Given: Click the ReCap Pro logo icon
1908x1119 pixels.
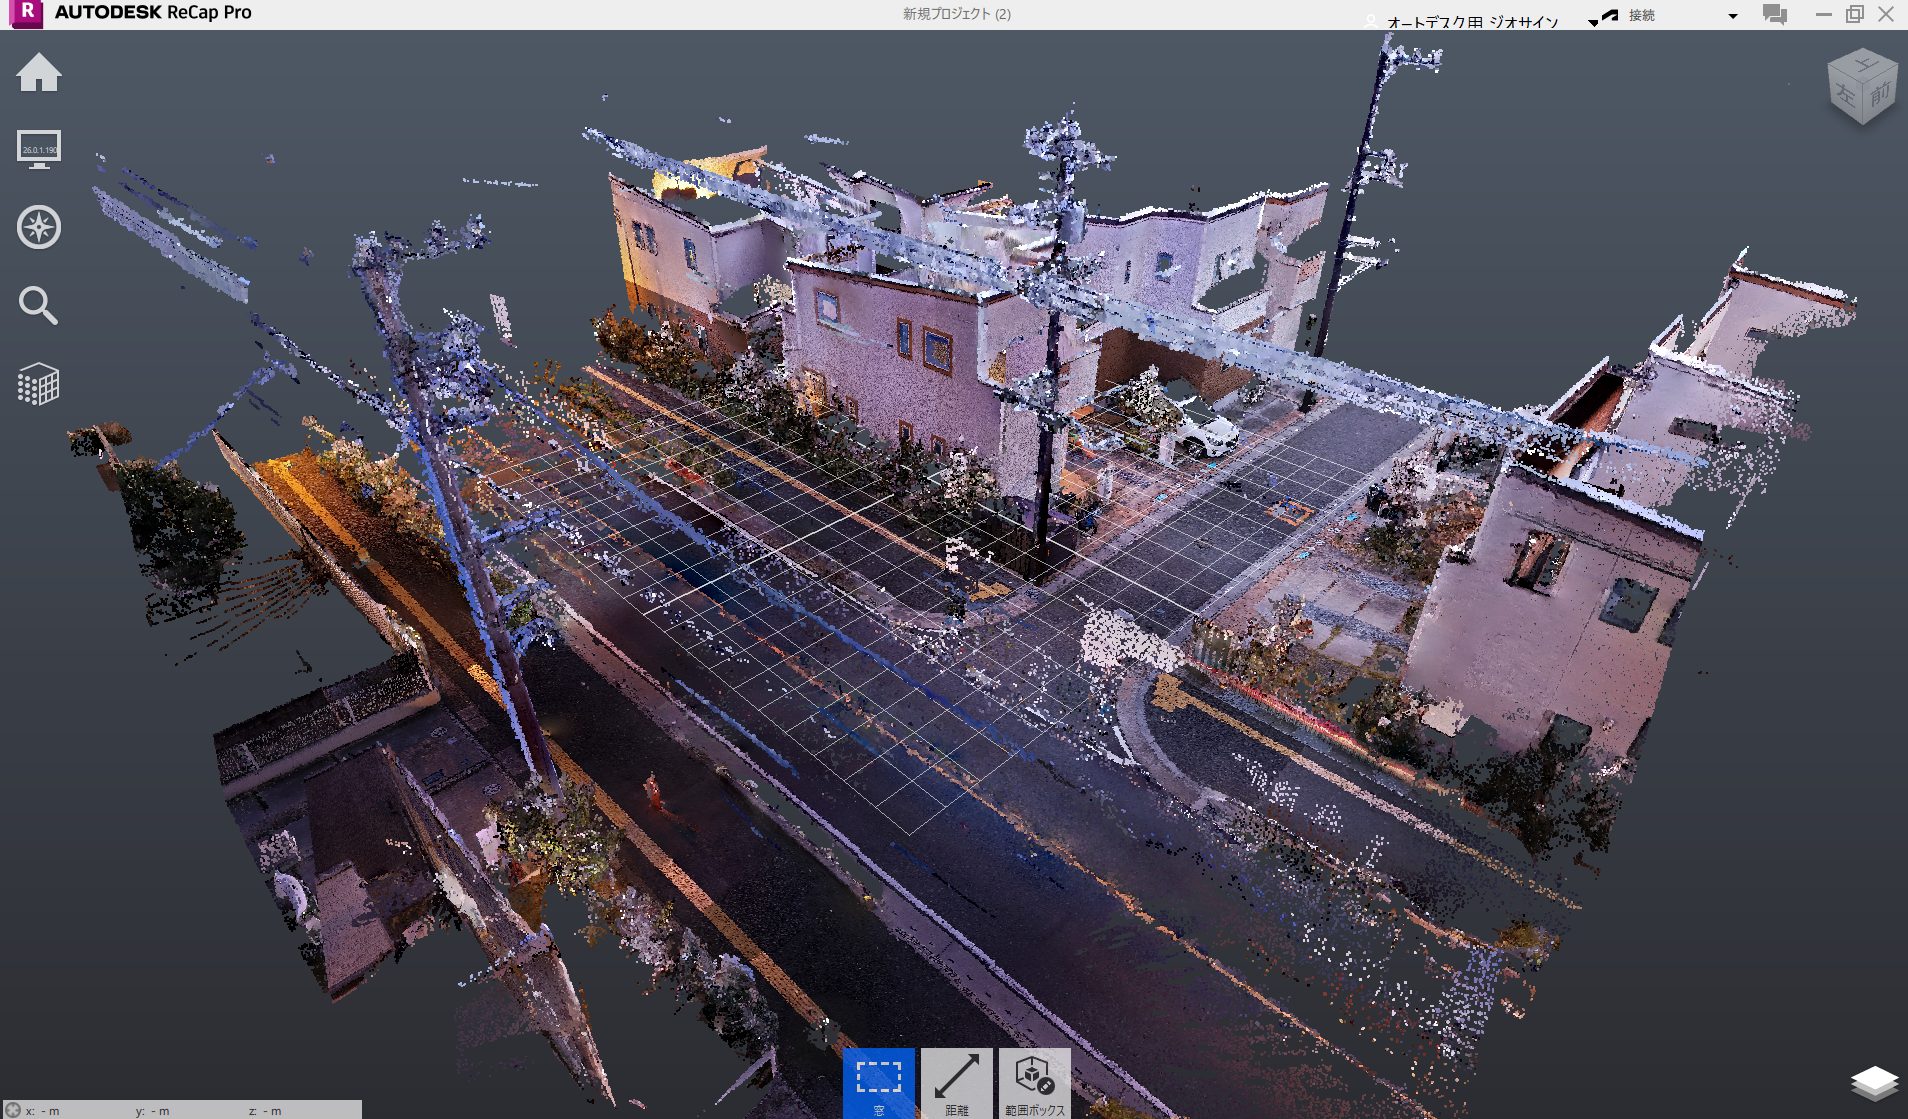Looking at the screenshot, I should click(27, 13).
